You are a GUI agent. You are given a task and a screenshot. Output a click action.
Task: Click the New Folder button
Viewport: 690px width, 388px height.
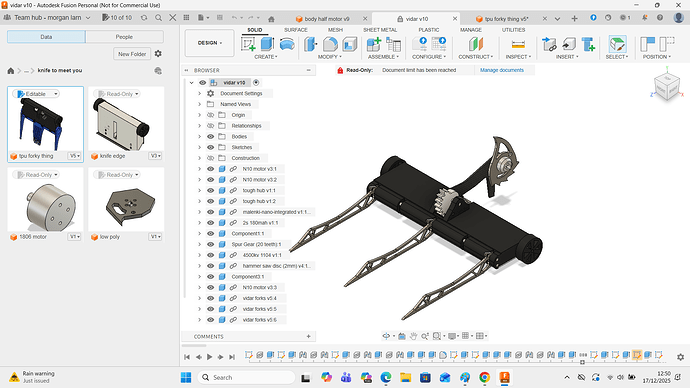[x=132, y=54]
